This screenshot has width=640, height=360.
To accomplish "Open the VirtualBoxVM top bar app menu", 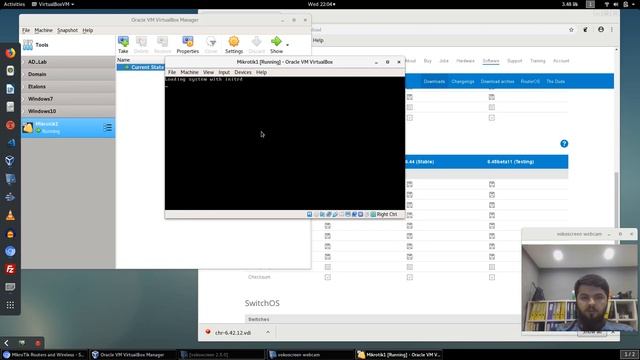I will click(x=53, y=4).
